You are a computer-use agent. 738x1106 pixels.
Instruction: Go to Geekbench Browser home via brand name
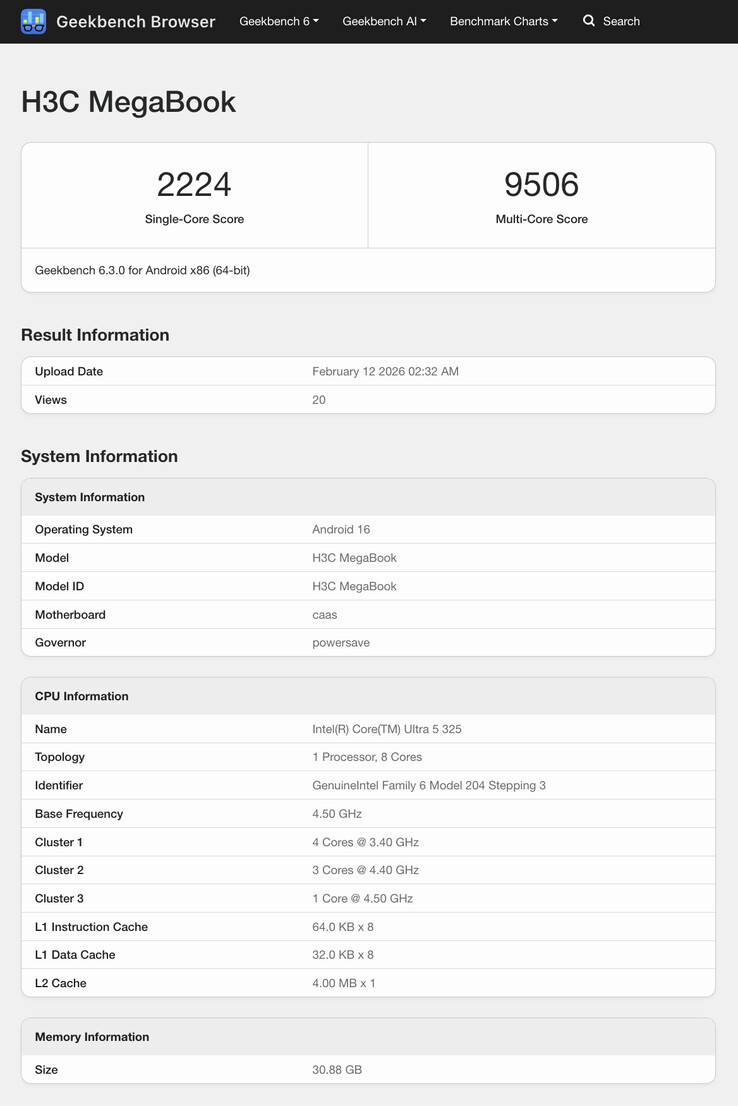tap(135, 21)
